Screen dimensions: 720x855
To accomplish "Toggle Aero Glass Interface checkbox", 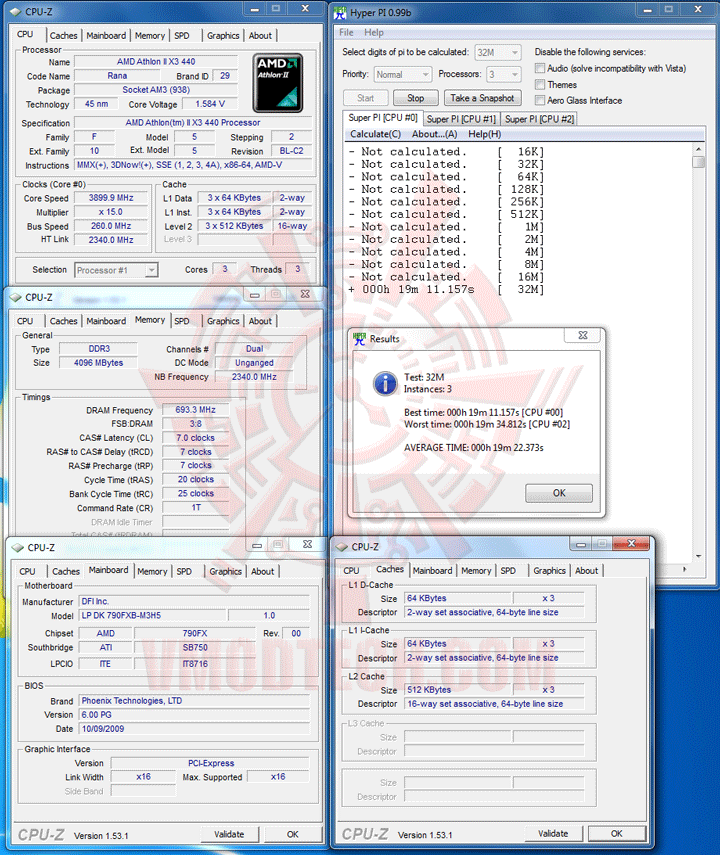I will [540, 100].
